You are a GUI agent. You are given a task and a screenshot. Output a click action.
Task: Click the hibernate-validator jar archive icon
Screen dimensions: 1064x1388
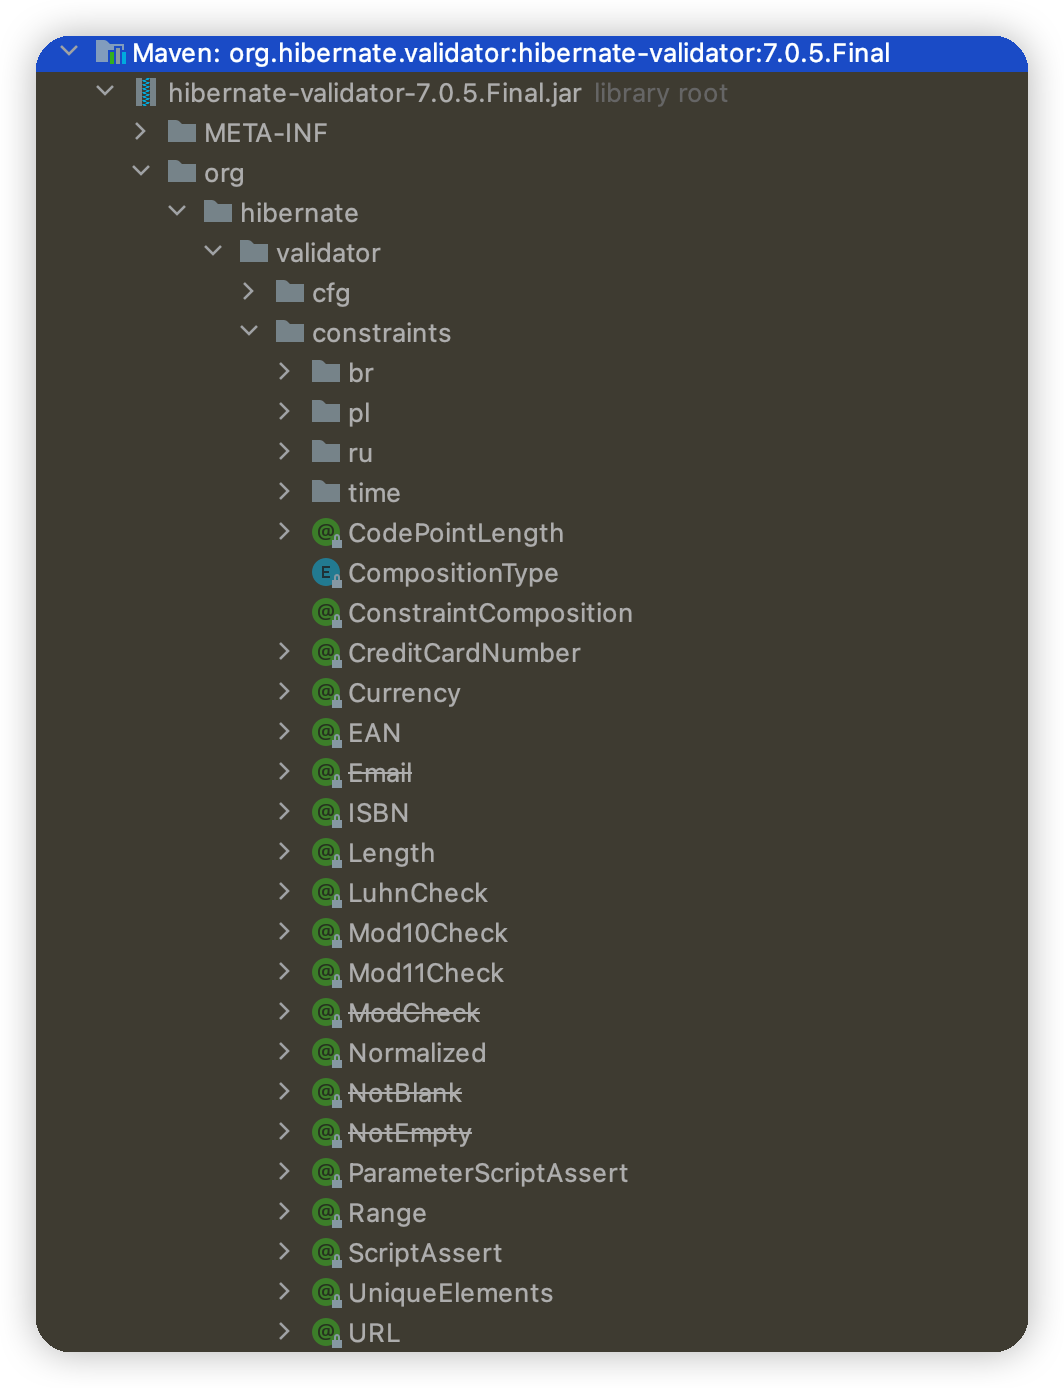pos(147,93)
